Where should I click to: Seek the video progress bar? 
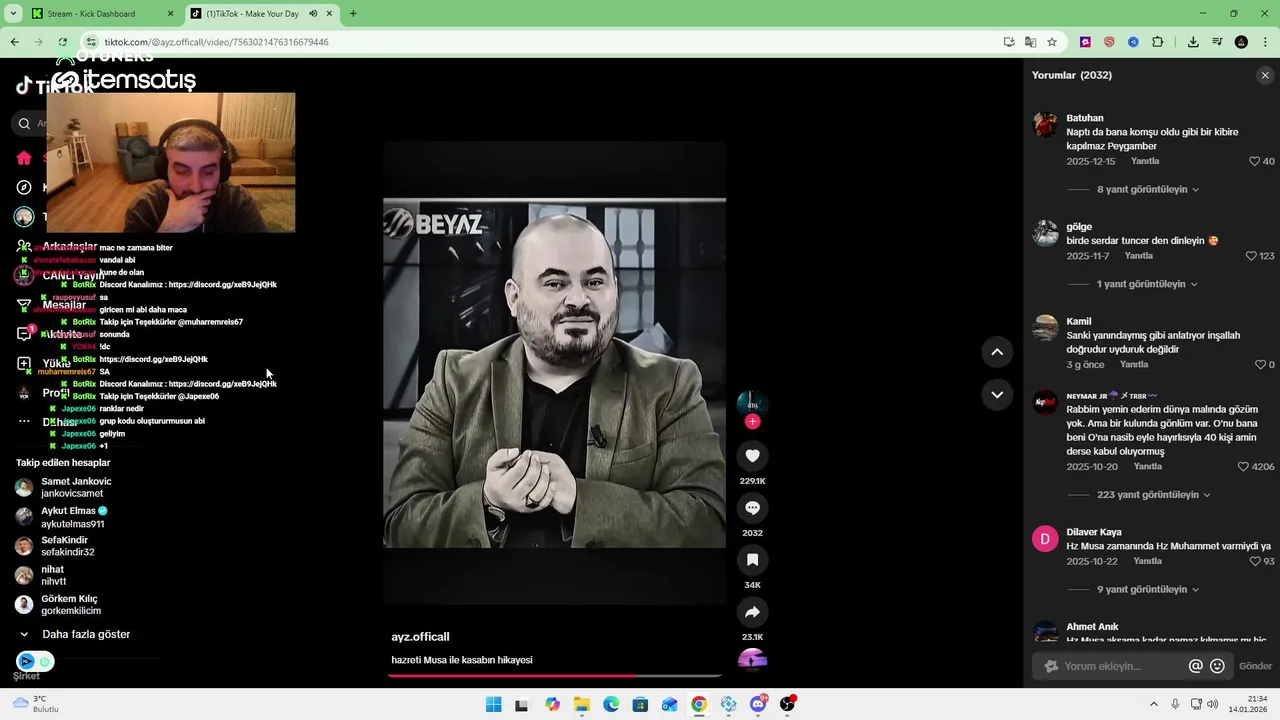(x=555, y=676)
